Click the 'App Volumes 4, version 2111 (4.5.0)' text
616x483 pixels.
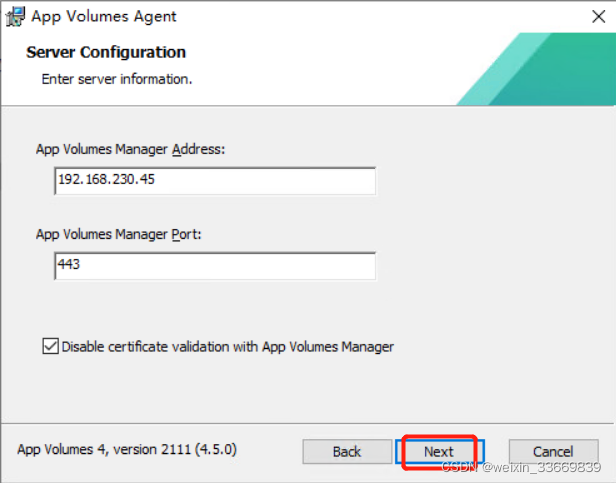(127, 449)
